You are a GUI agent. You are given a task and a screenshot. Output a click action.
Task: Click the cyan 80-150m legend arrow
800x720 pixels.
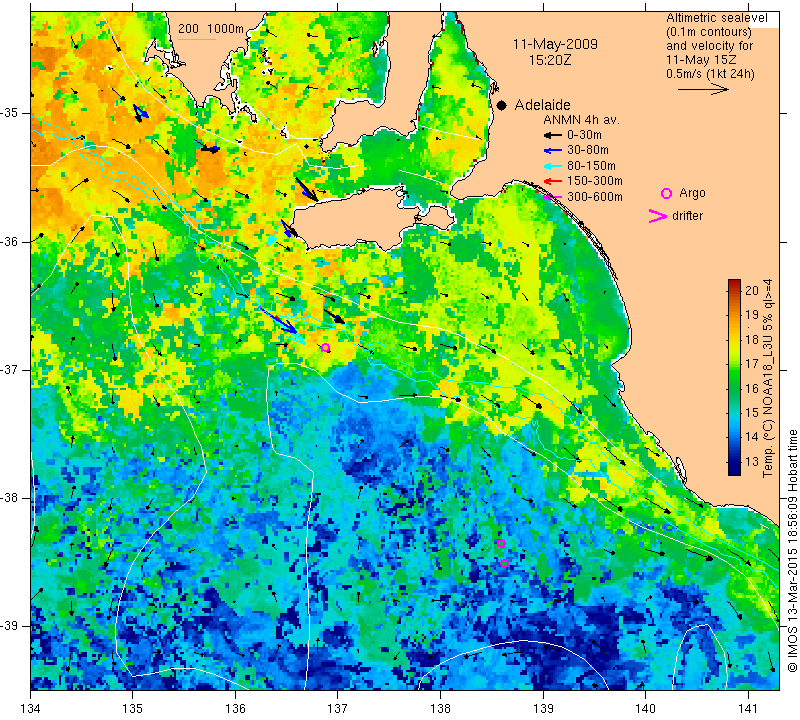click(x=552, y=166)
